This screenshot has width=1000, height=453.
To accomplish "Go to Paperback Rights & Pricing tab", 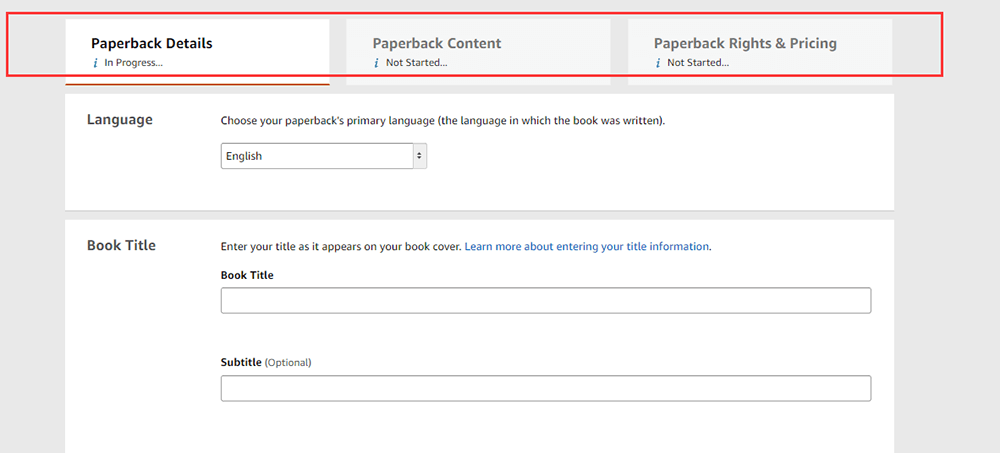I will coord(745,44).
